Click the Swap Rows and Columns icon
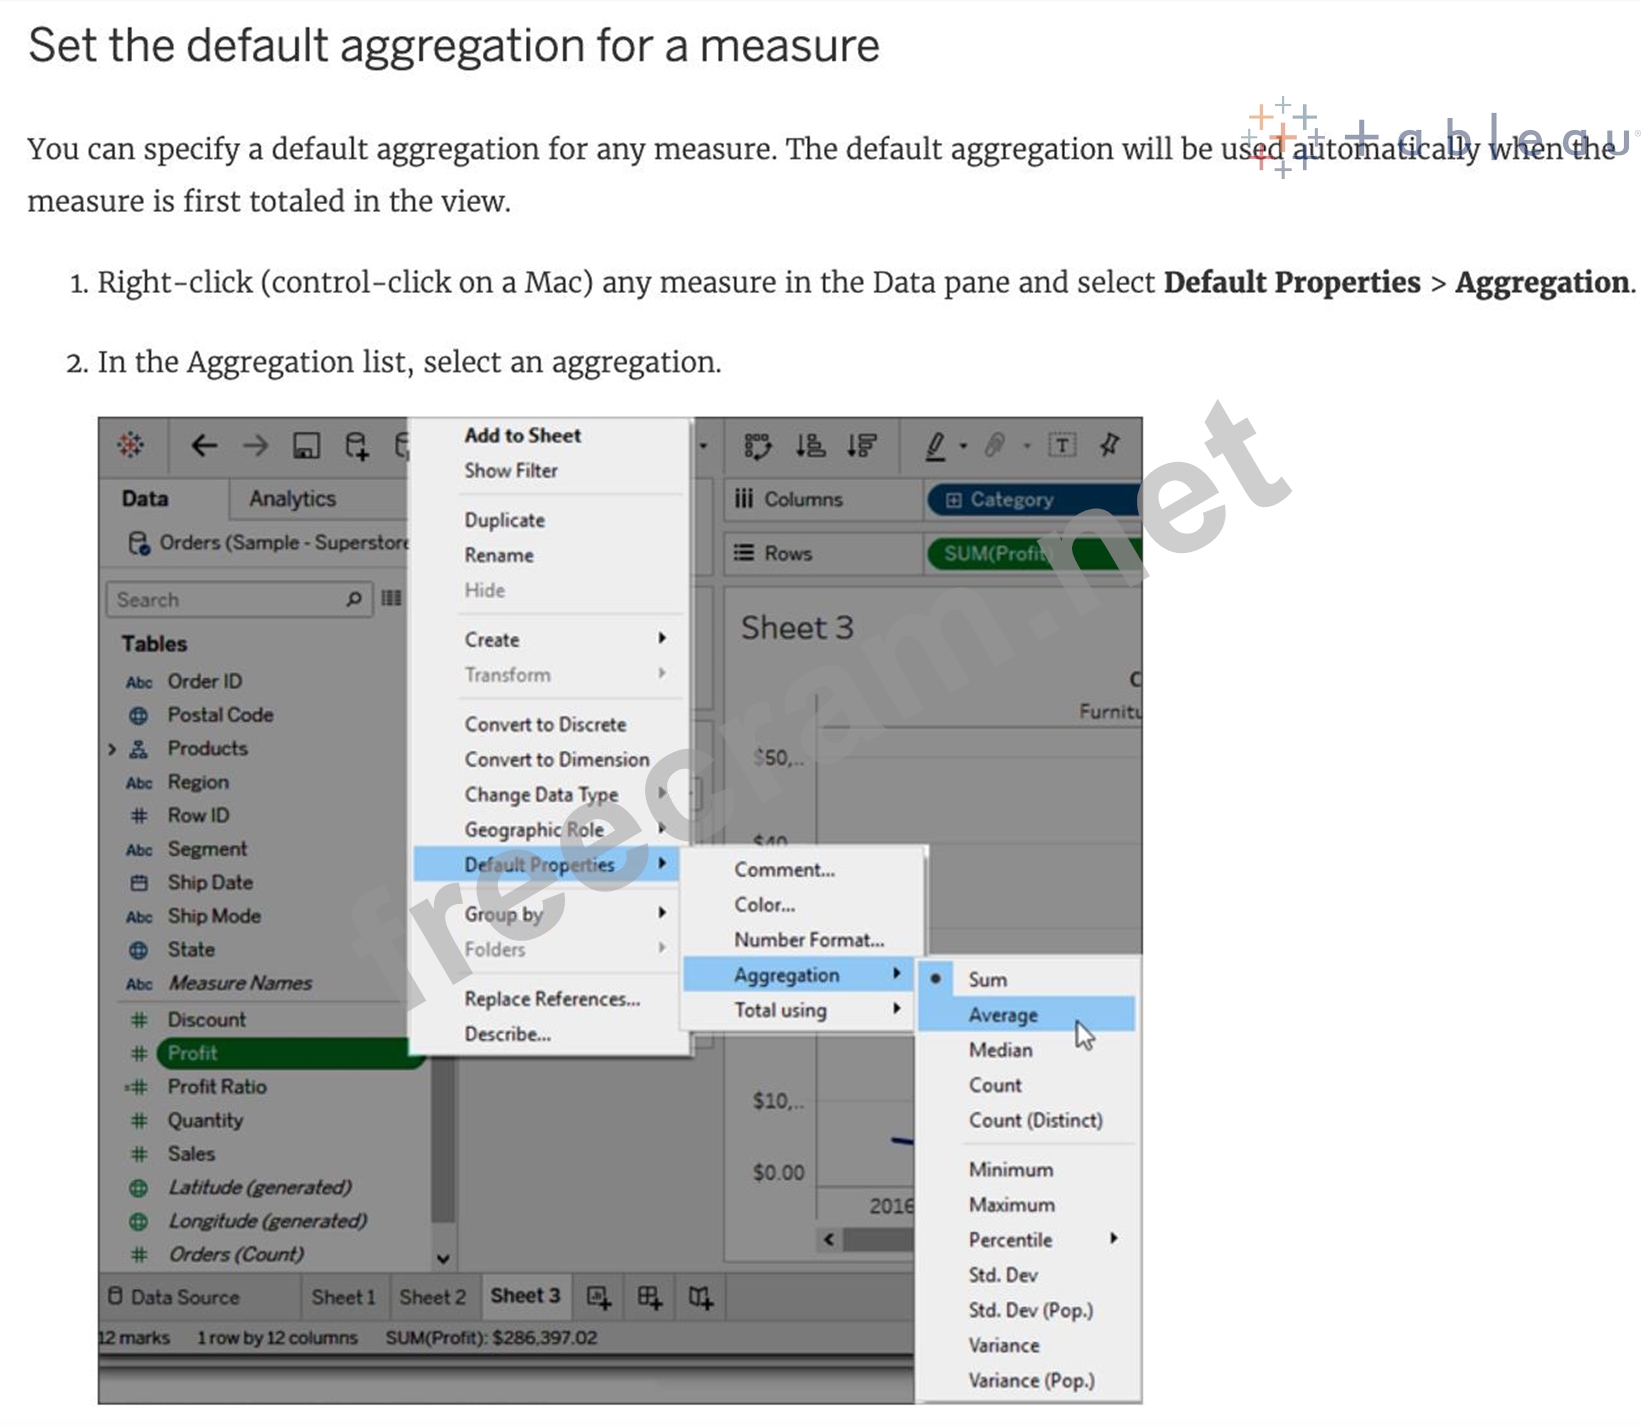This screenshot has width=1641, height=1427. (x=758, y=445)
